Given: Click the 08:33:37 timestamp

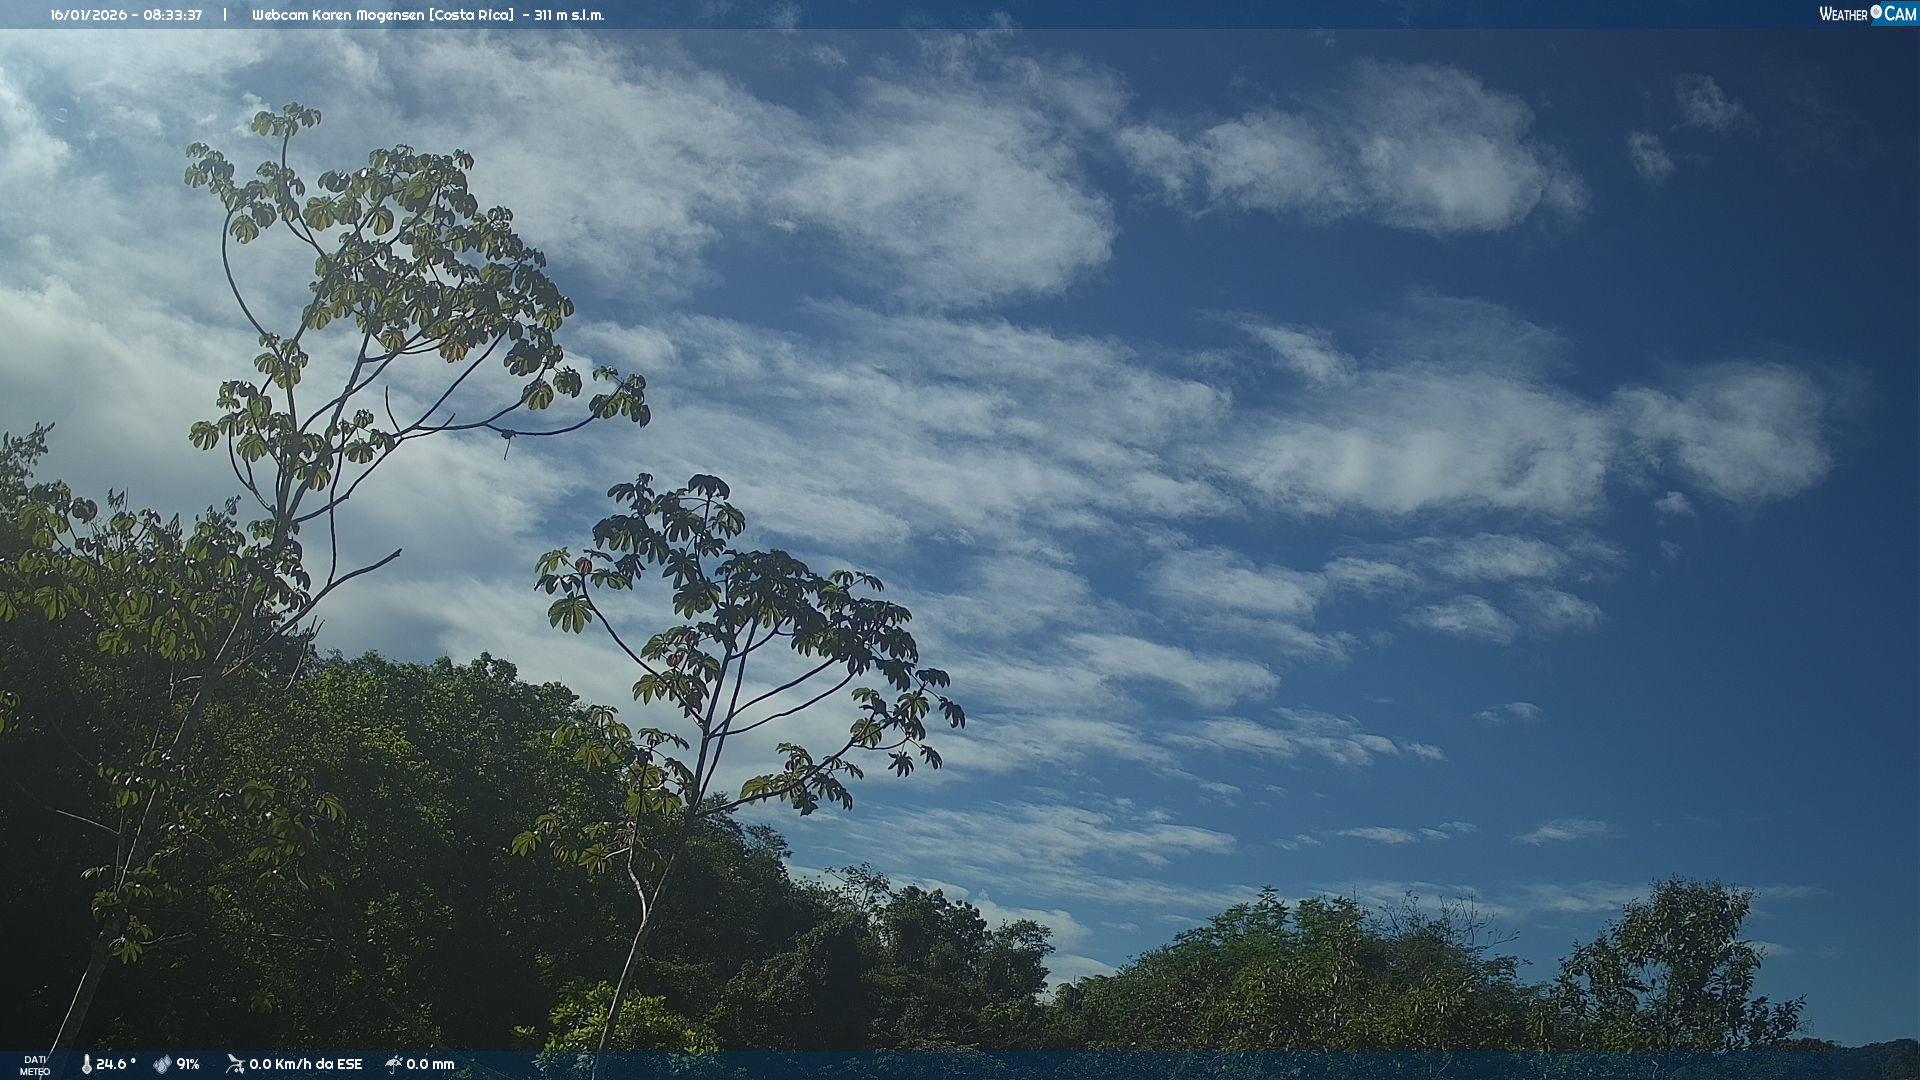Looking at the screenshot, I should click(172, 15).
